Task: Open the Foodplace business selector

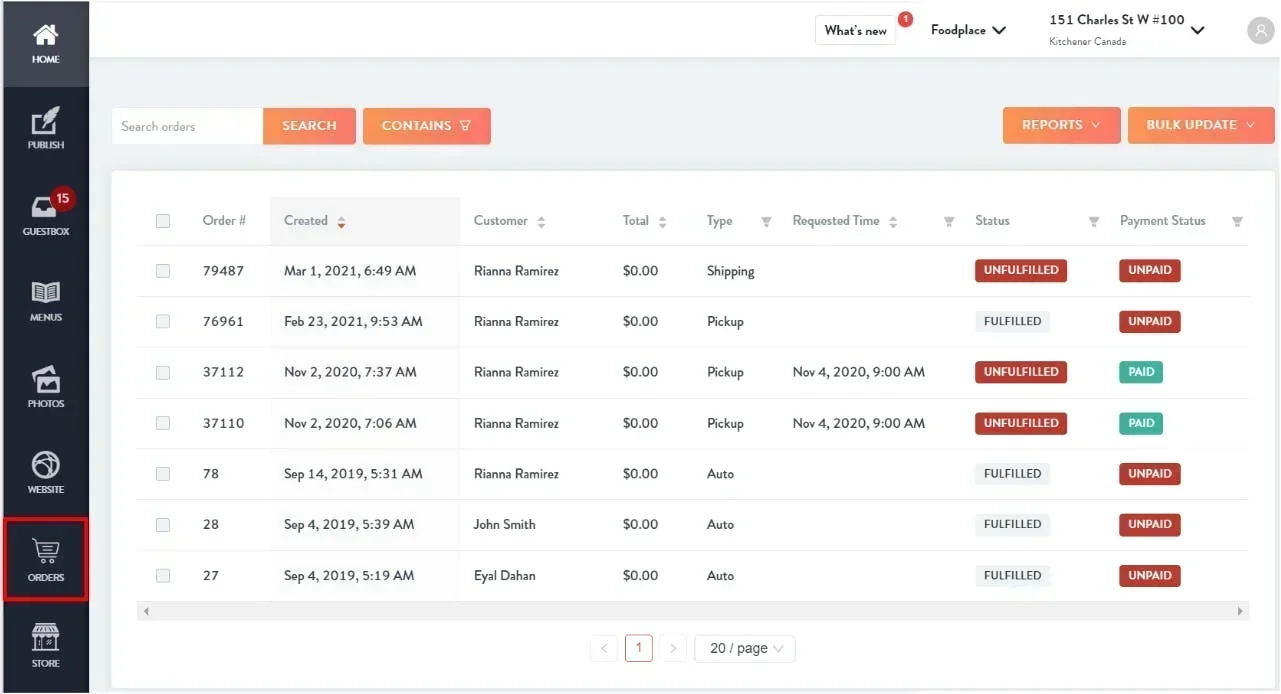Action: click(x=968, y=30)
